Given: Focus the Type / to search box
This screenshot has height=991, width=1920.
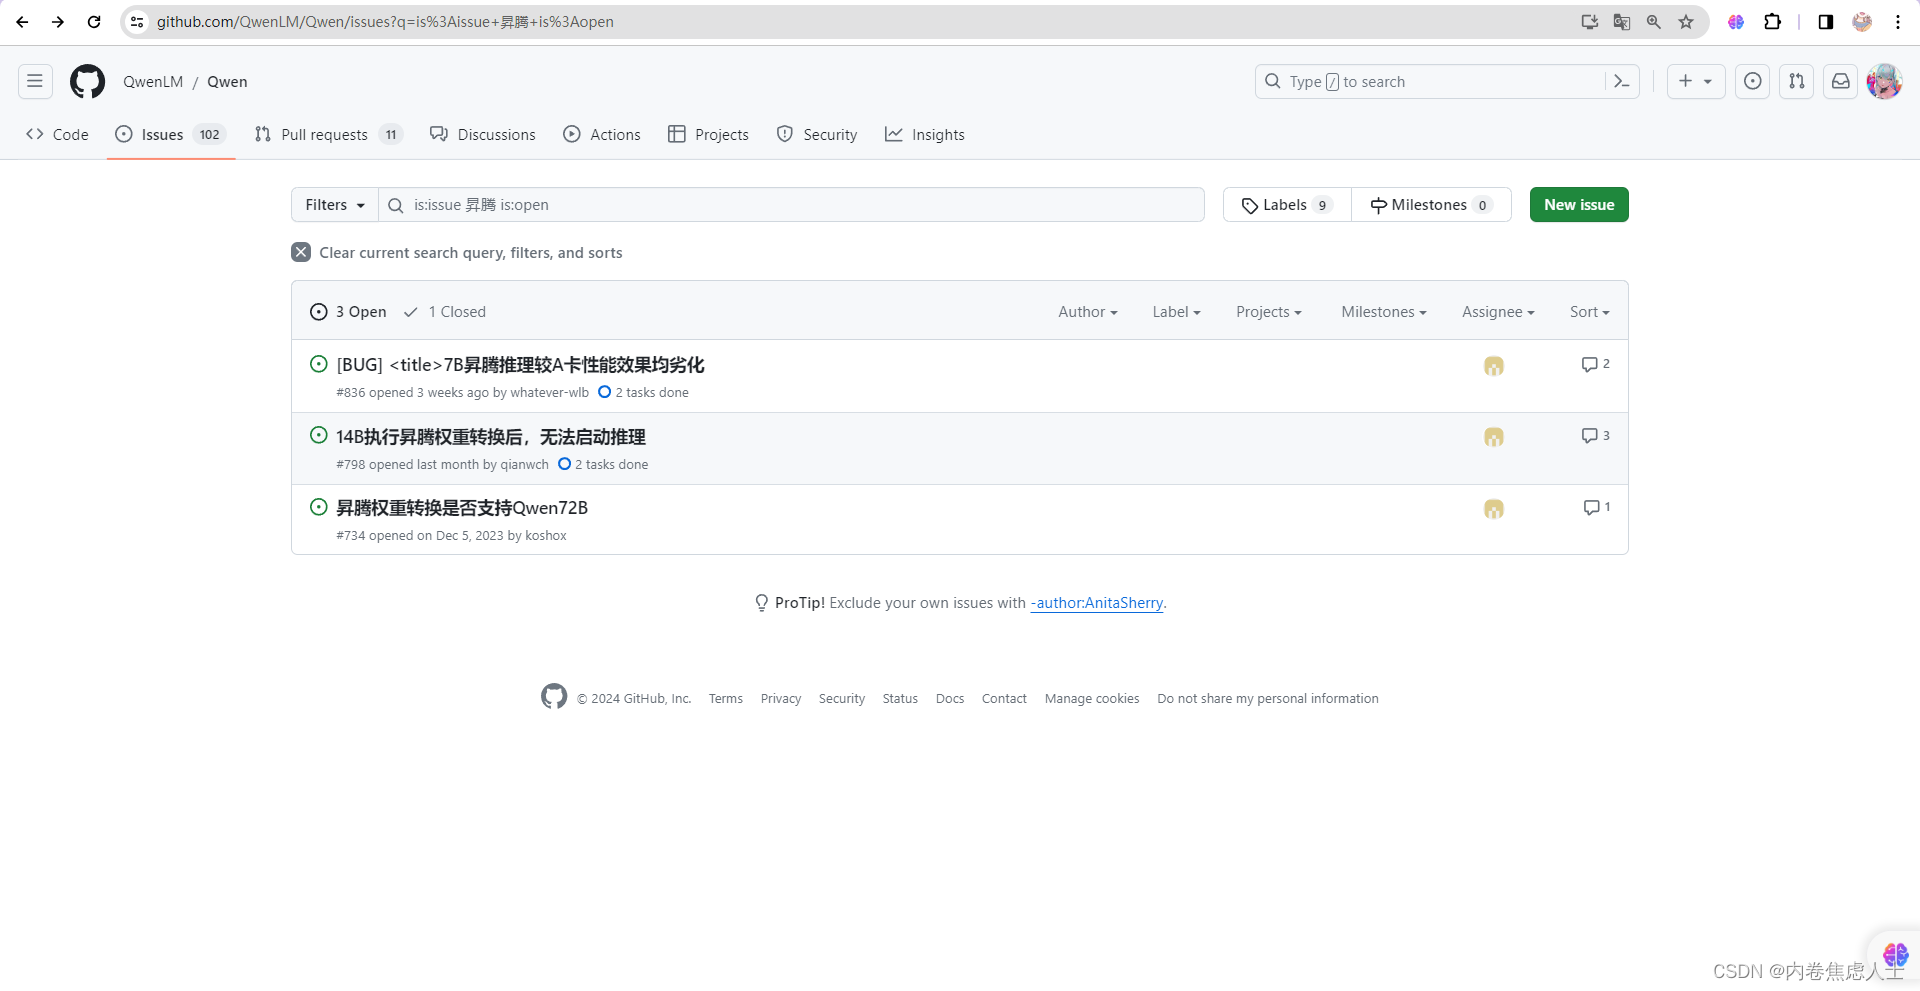Looking at the screenshot, I should (x=1430, y=82).
